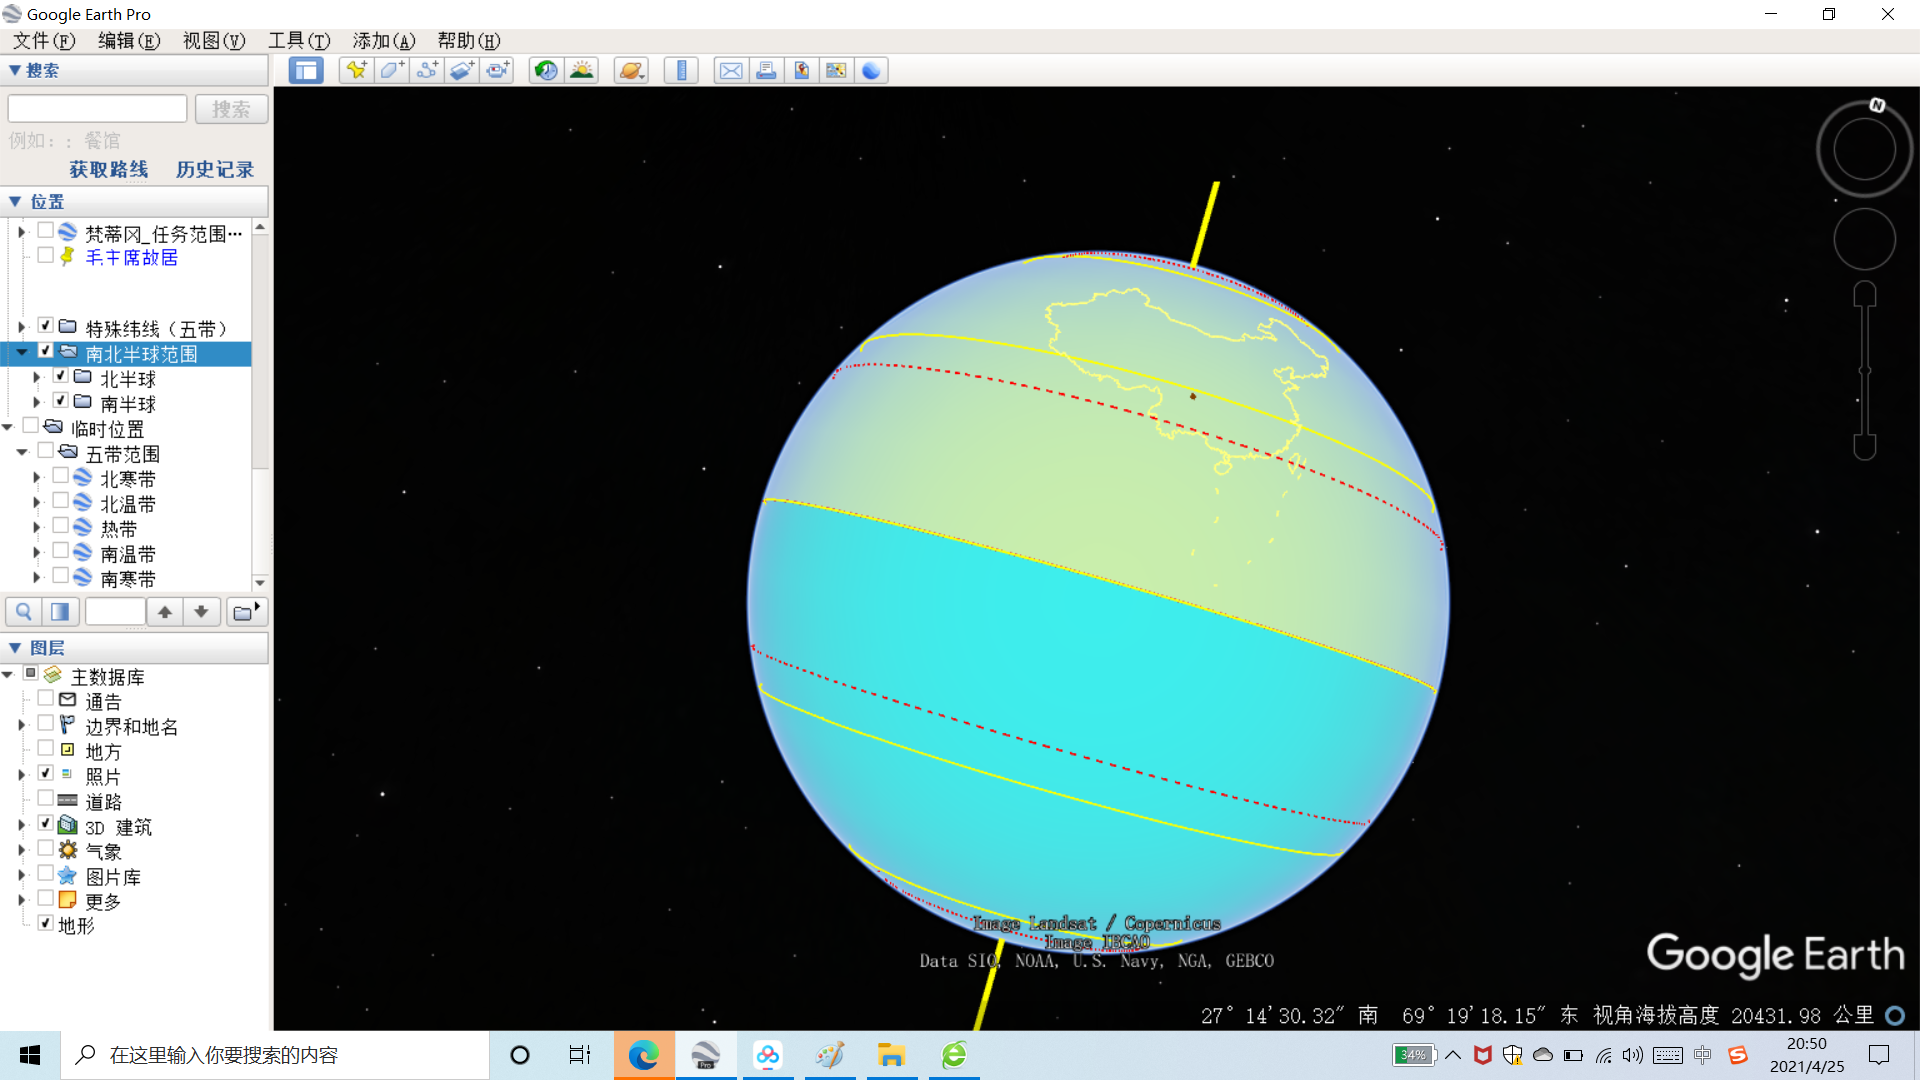
Task: Select the Add Path tool
Action: tap(427, 70)
